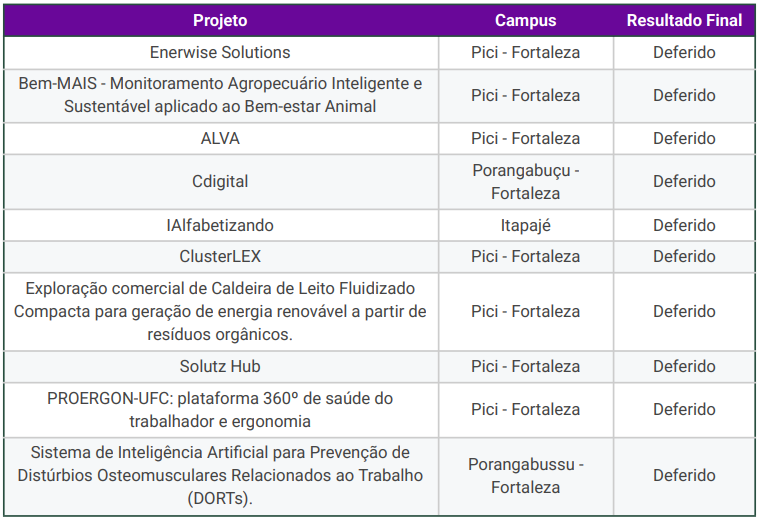Select the Porangabussu - Fortaleza campus cell
Viewport: 761px width, 520px height.
point(525,476)
